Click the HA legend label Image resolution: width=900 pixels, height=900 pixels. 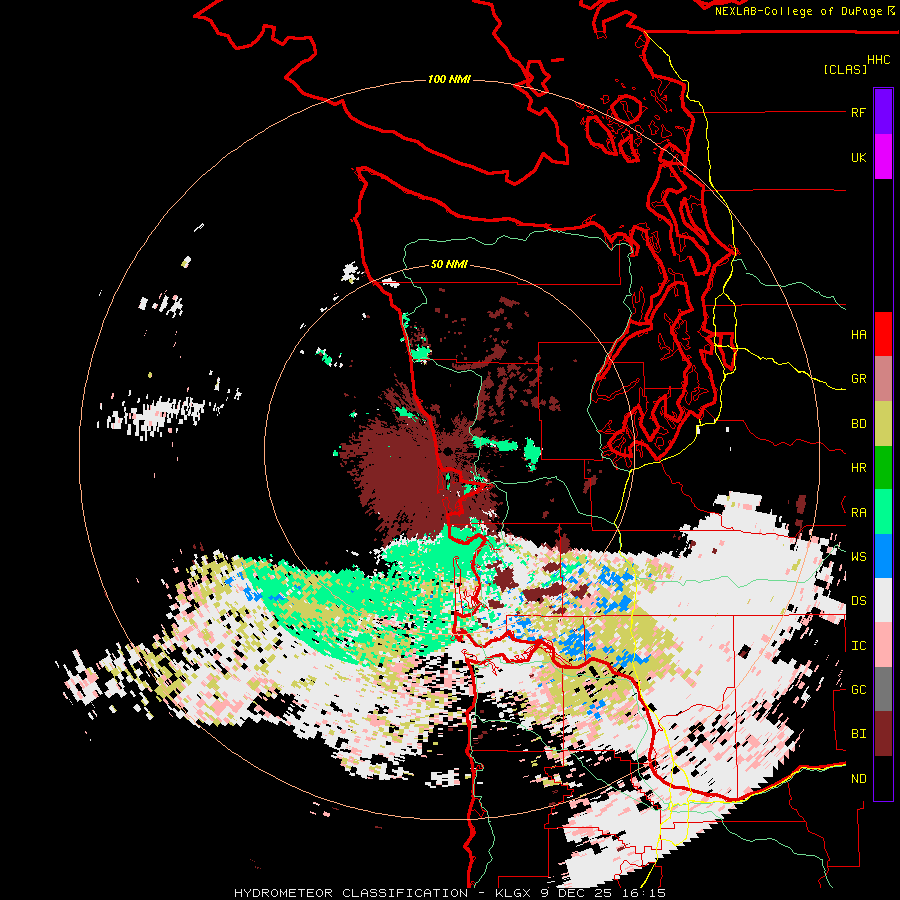858,334
